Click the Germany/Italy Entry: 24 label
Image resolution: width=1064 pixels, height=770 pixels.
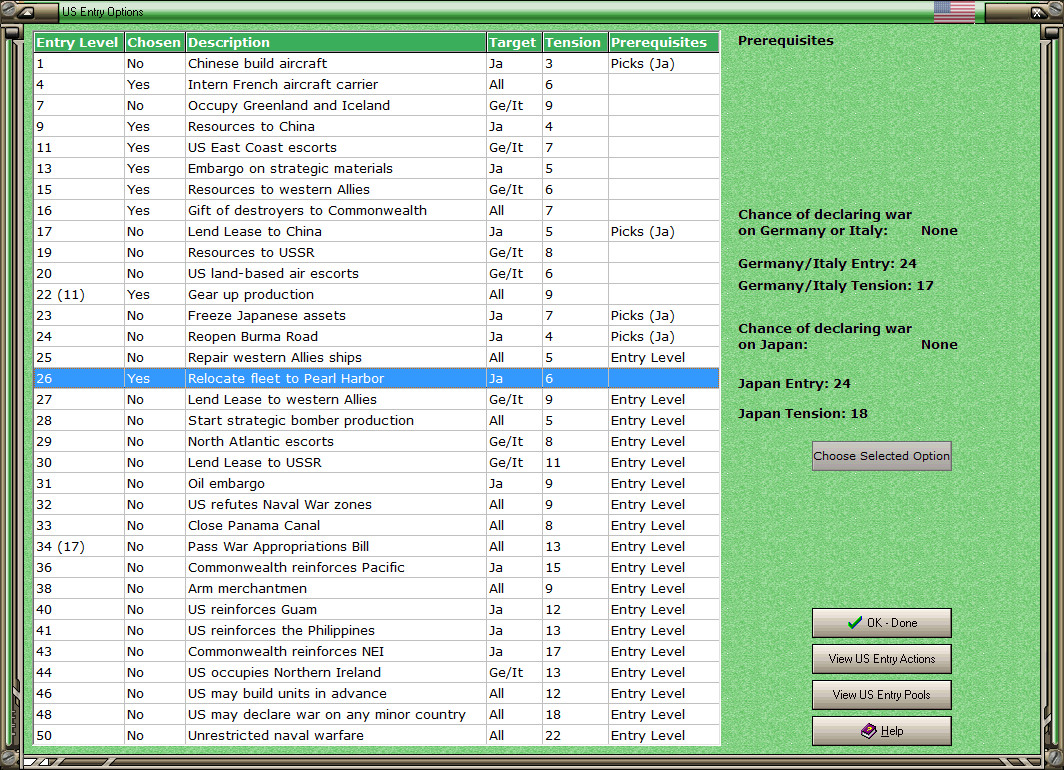pyautogui.click(x=827, y=263)
